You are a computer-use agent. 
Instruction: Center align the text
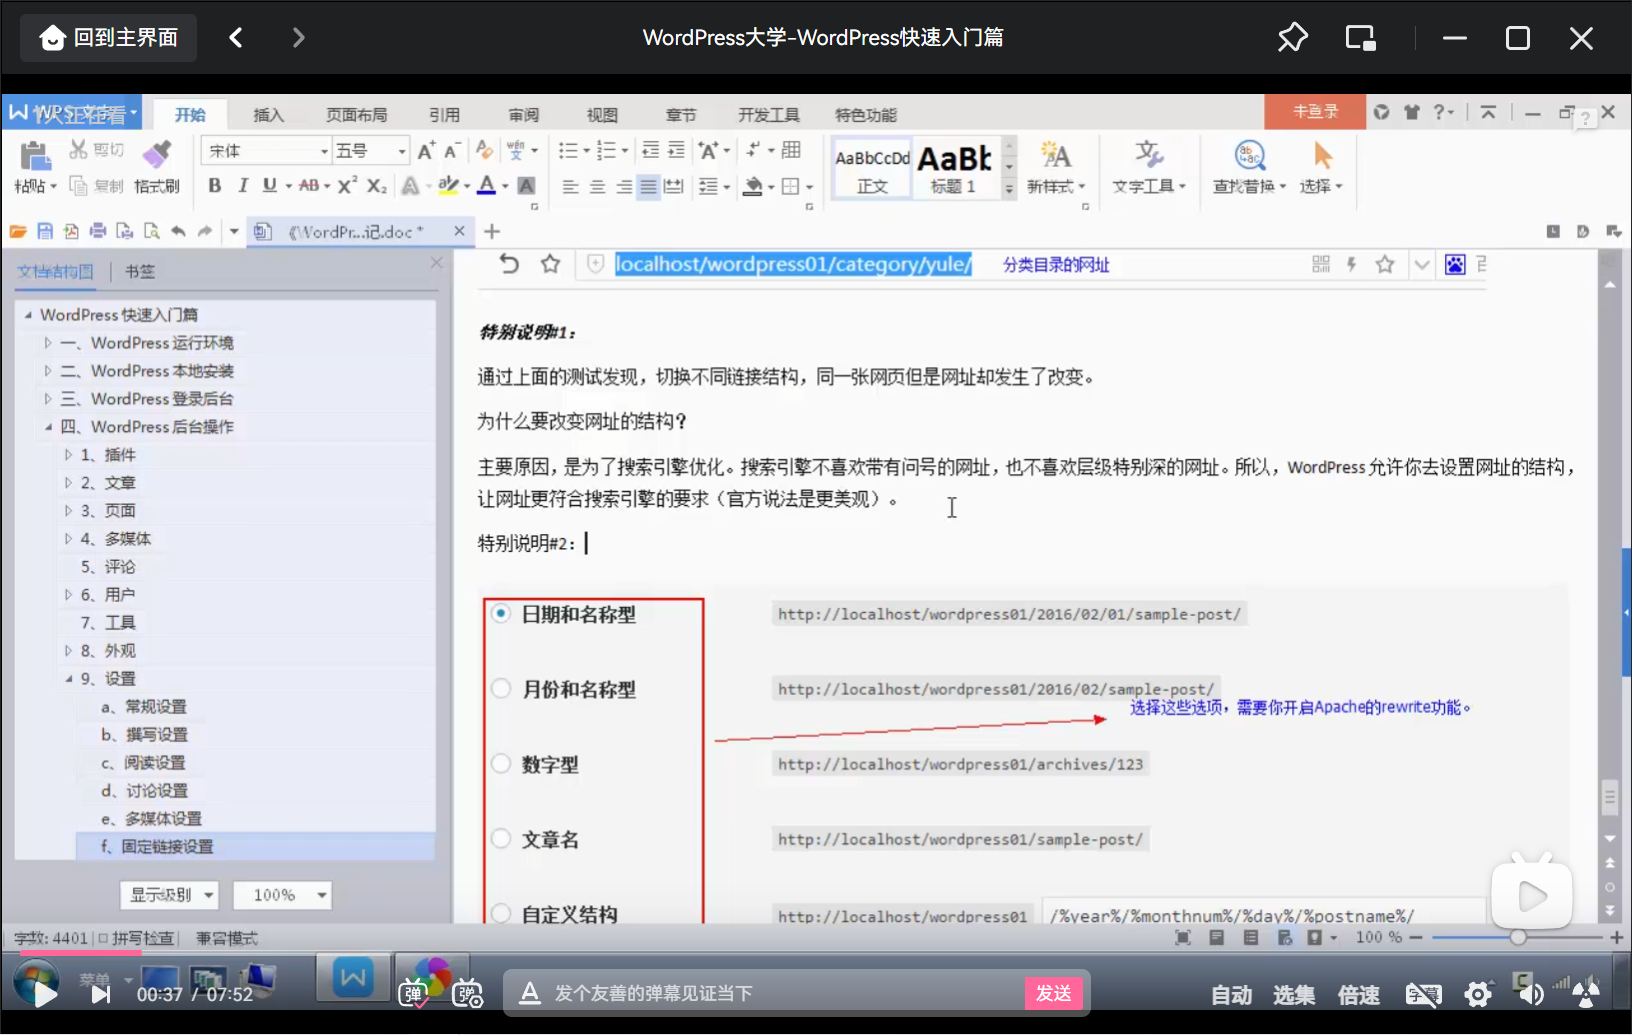point(597,187)
